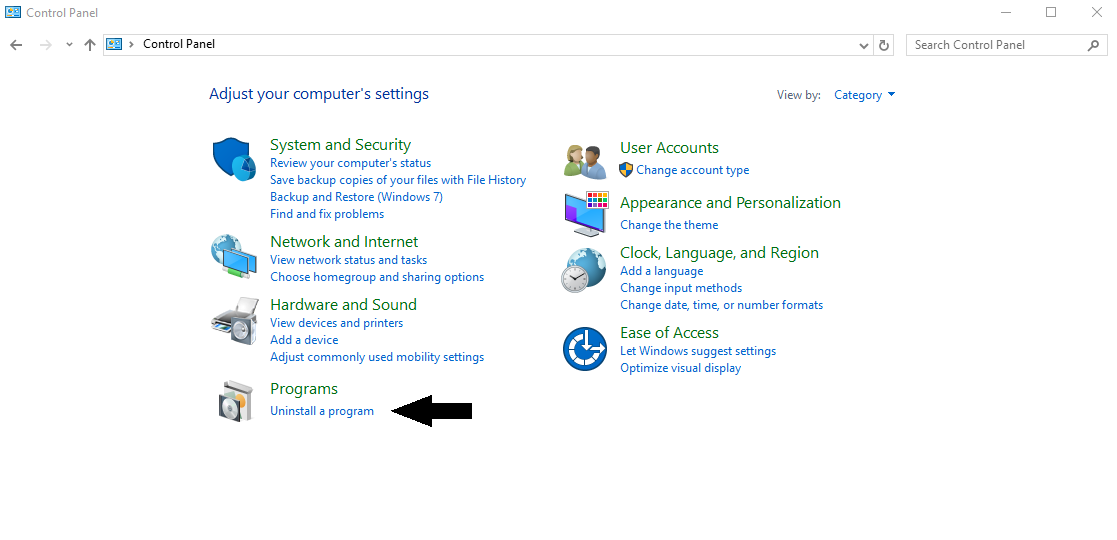Select Backup and Restore (Windows 7)
The image size is (1117, 540).
pos(356,197)
